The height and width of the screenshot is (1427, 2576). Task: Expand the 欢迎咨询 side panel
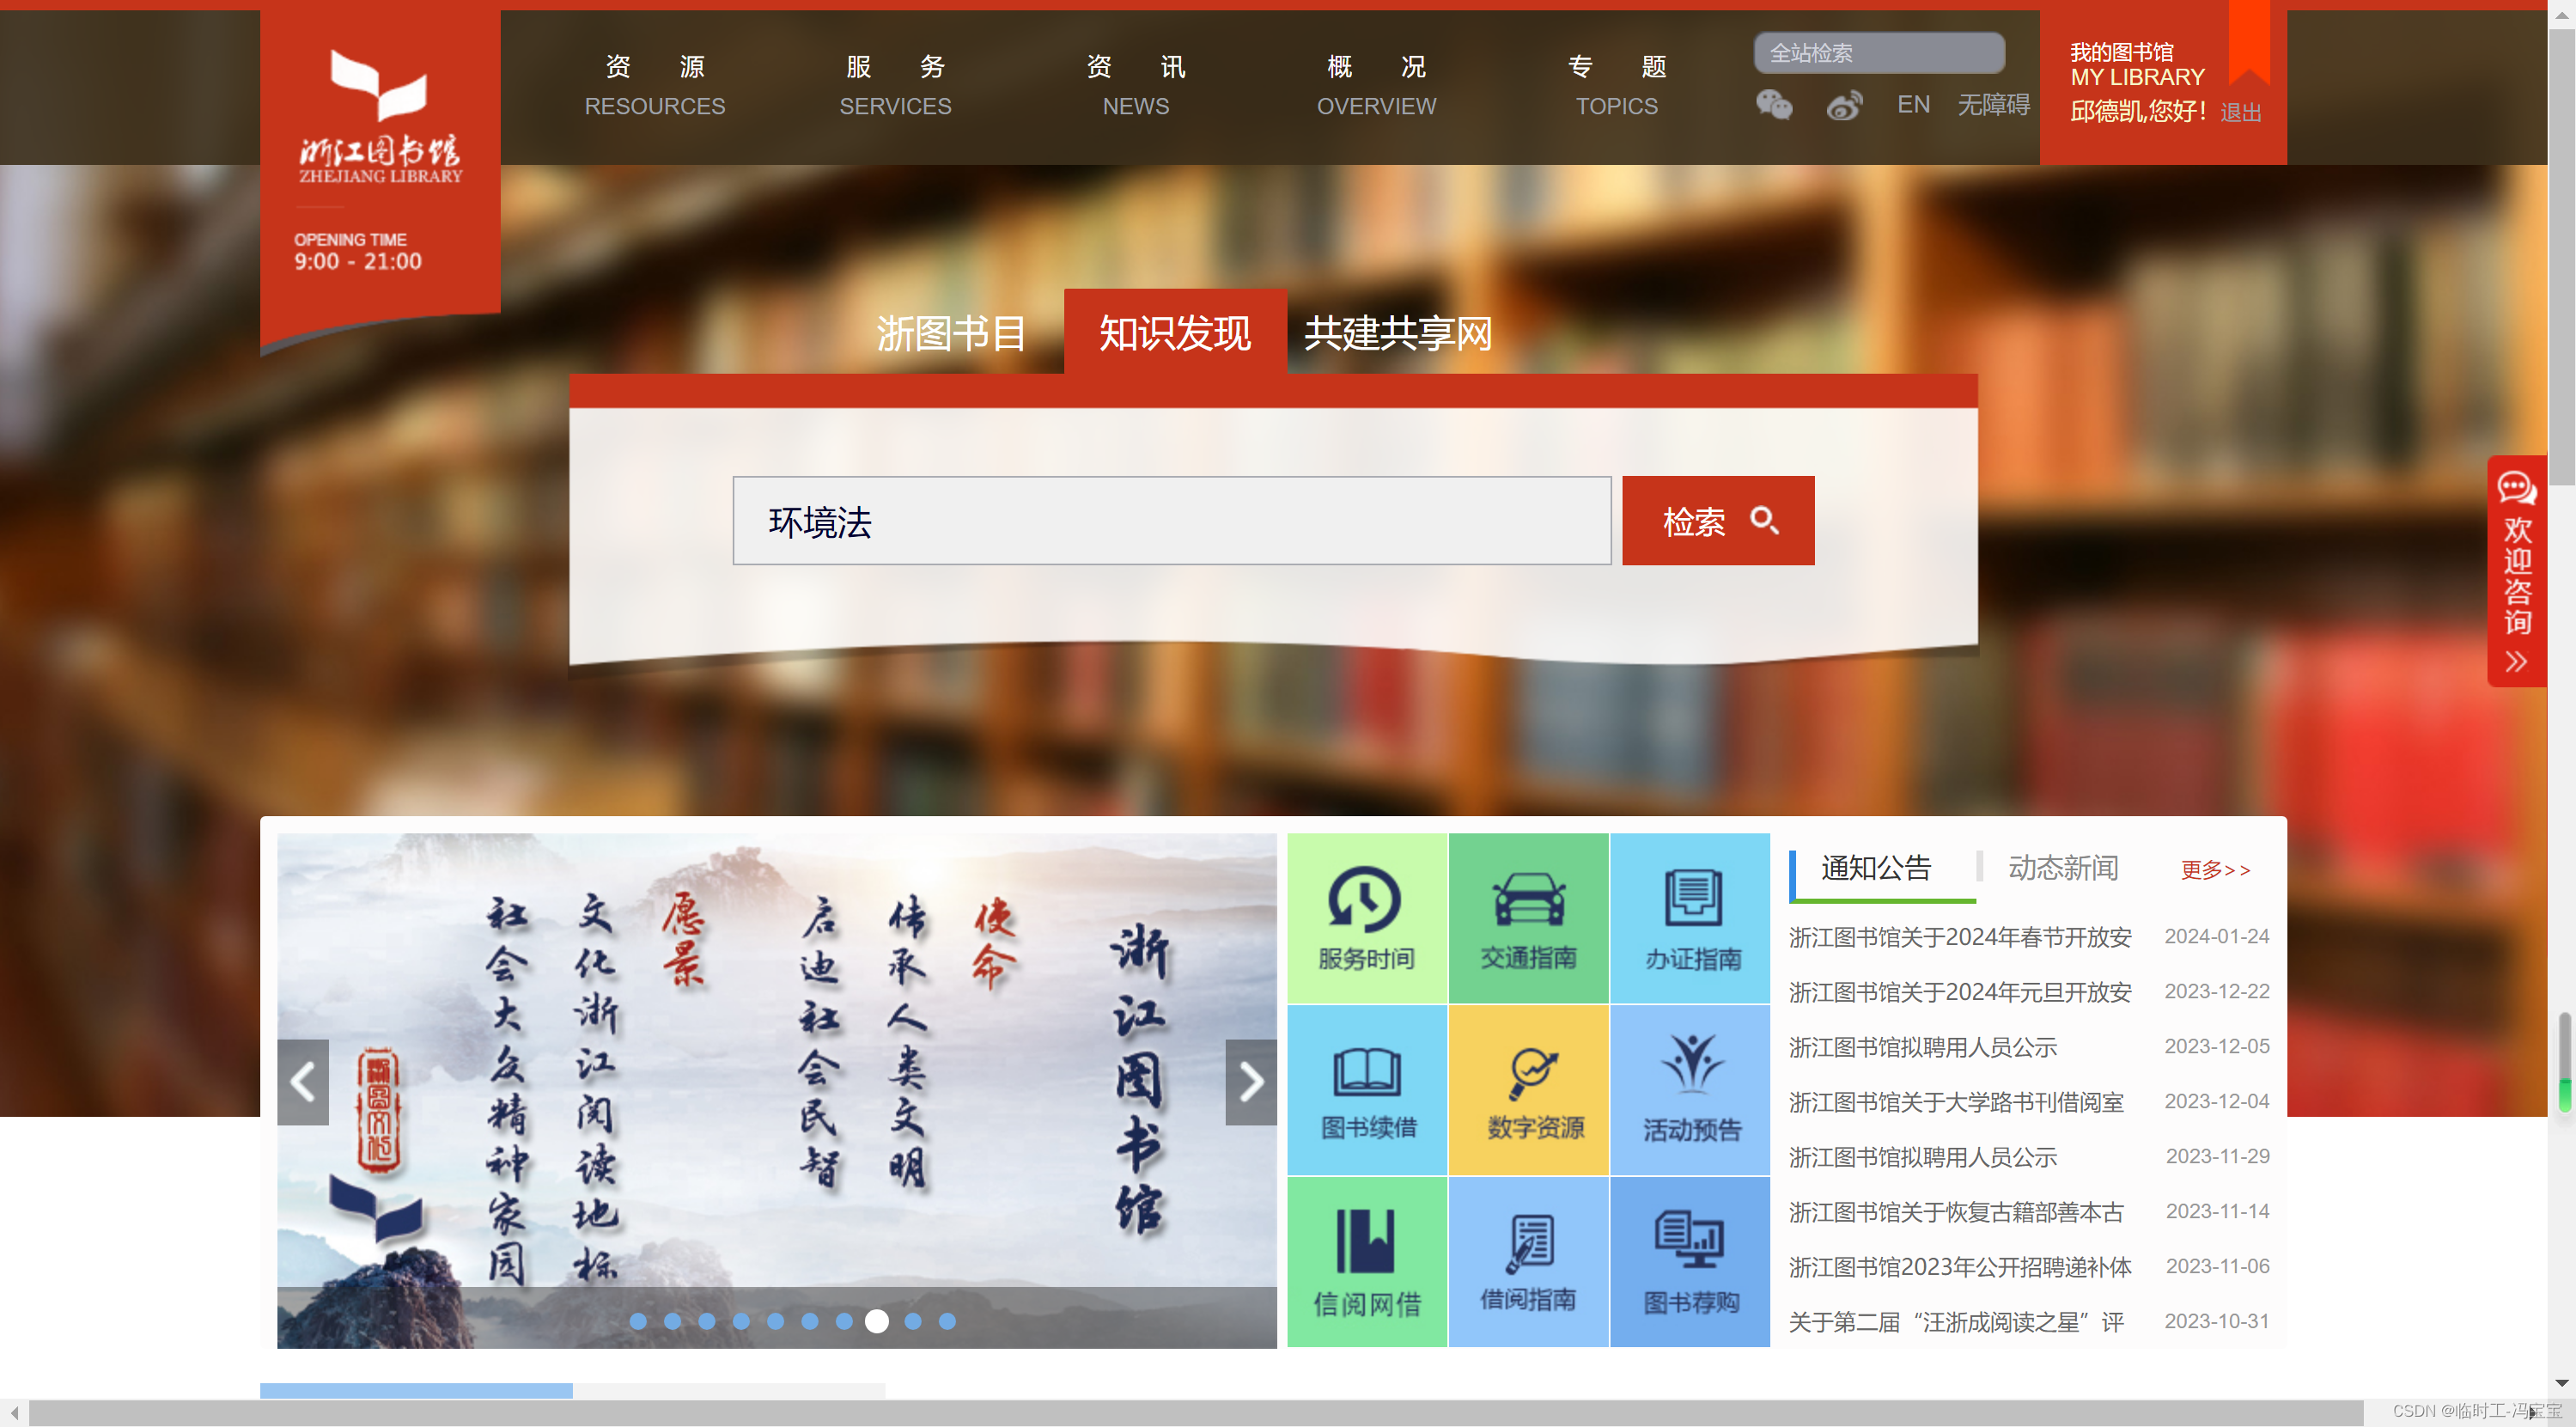[2516, 570]
